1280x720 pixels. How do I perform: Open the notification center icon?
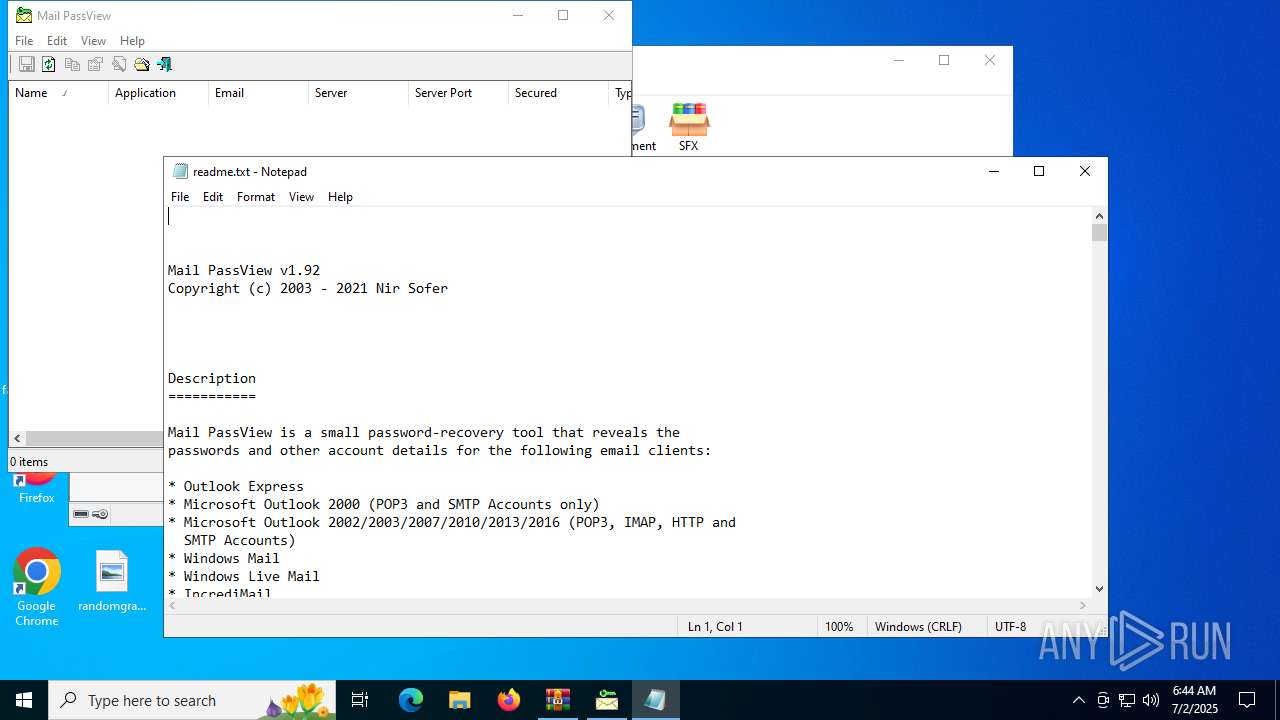pyautogui.click(x=1247, y=700)
